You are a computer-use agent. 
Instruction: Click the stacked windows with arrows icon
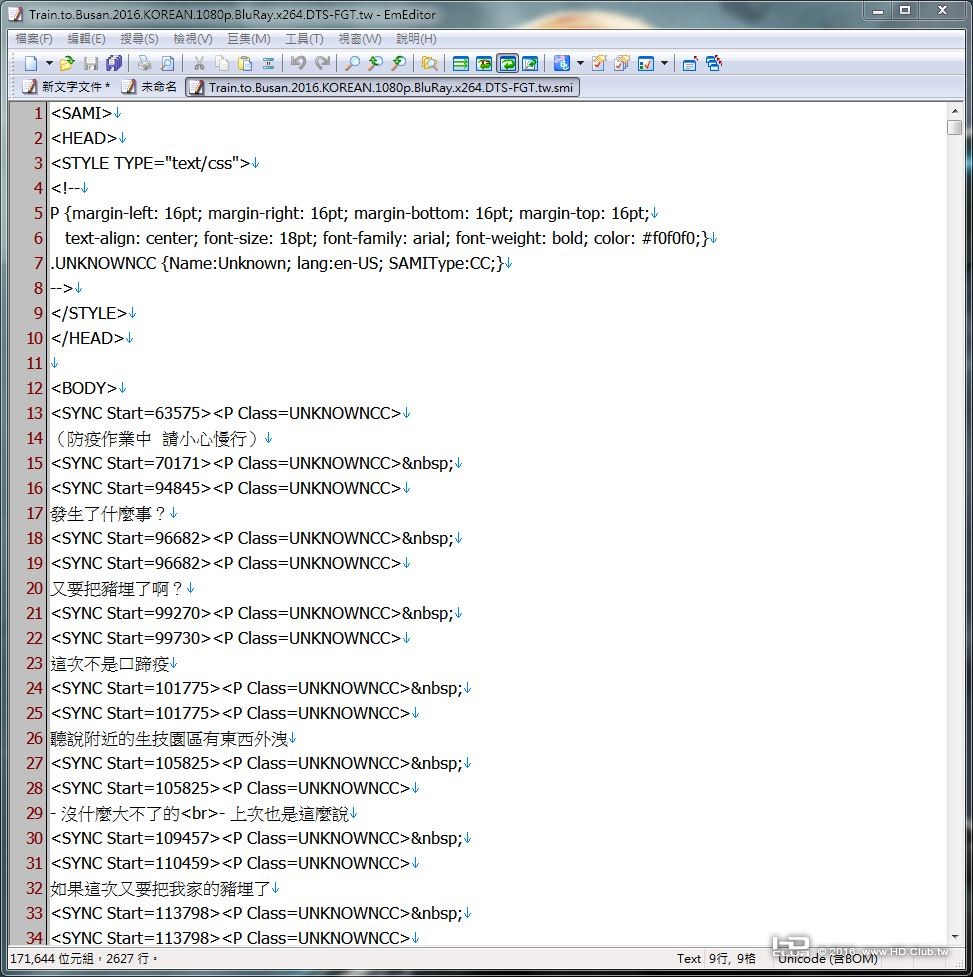[x=713, y=63]
